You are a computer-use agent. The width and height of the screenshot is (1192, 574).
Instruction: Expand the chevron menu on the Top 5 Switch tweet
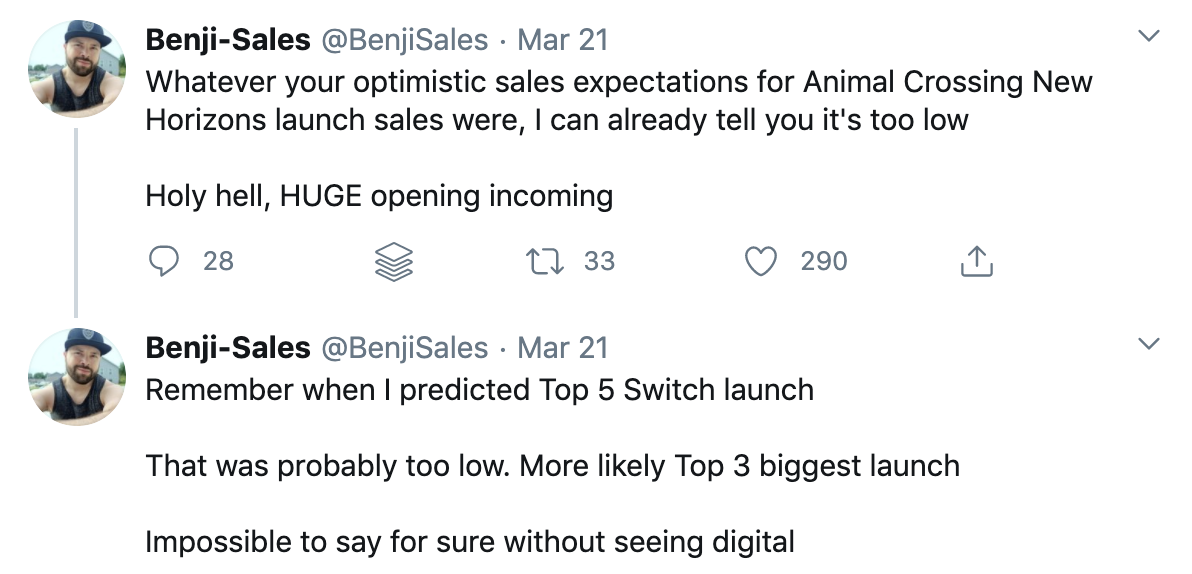tap(1150, 345)
